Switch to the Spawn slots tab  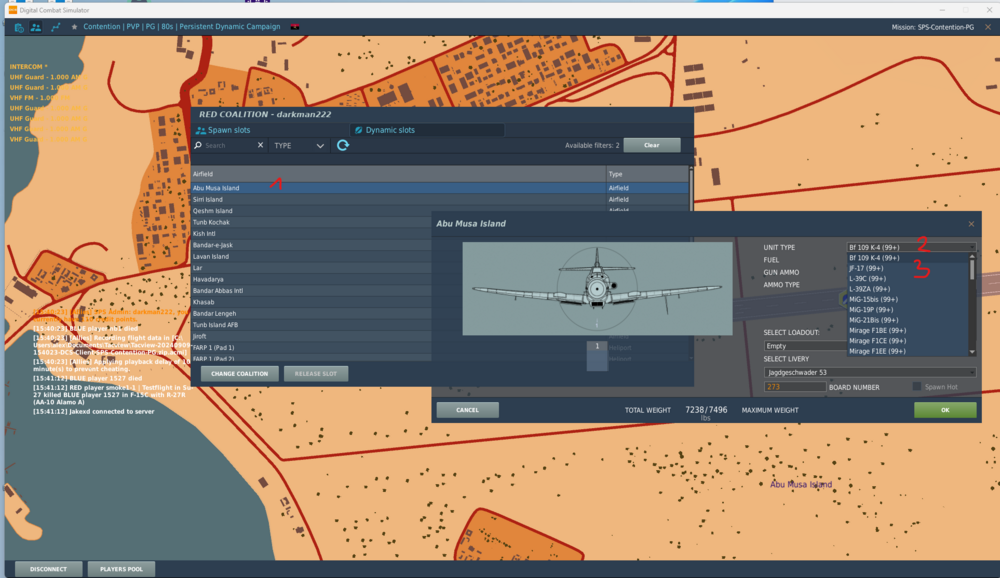(229, 130)
